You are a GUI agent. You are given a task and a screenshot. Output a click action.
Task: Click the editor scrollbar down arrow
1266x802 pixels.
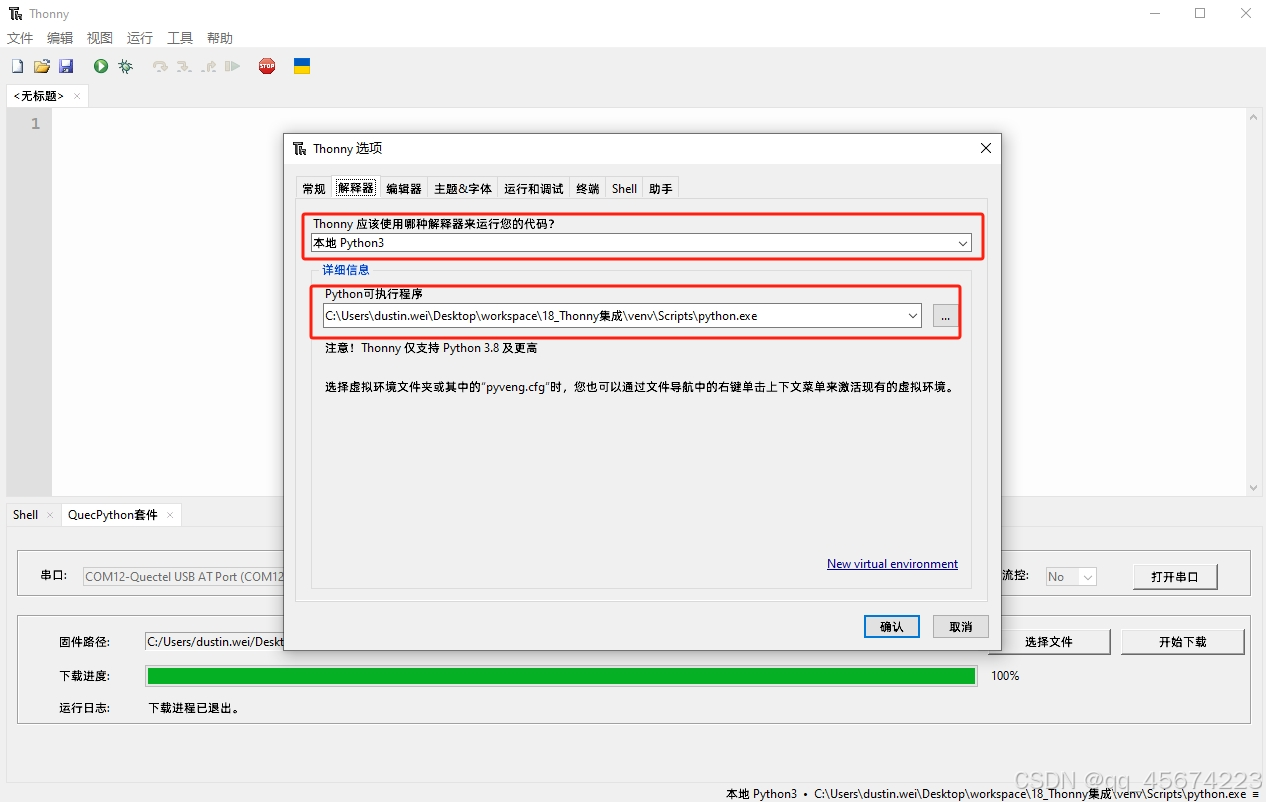(1254, 488)
